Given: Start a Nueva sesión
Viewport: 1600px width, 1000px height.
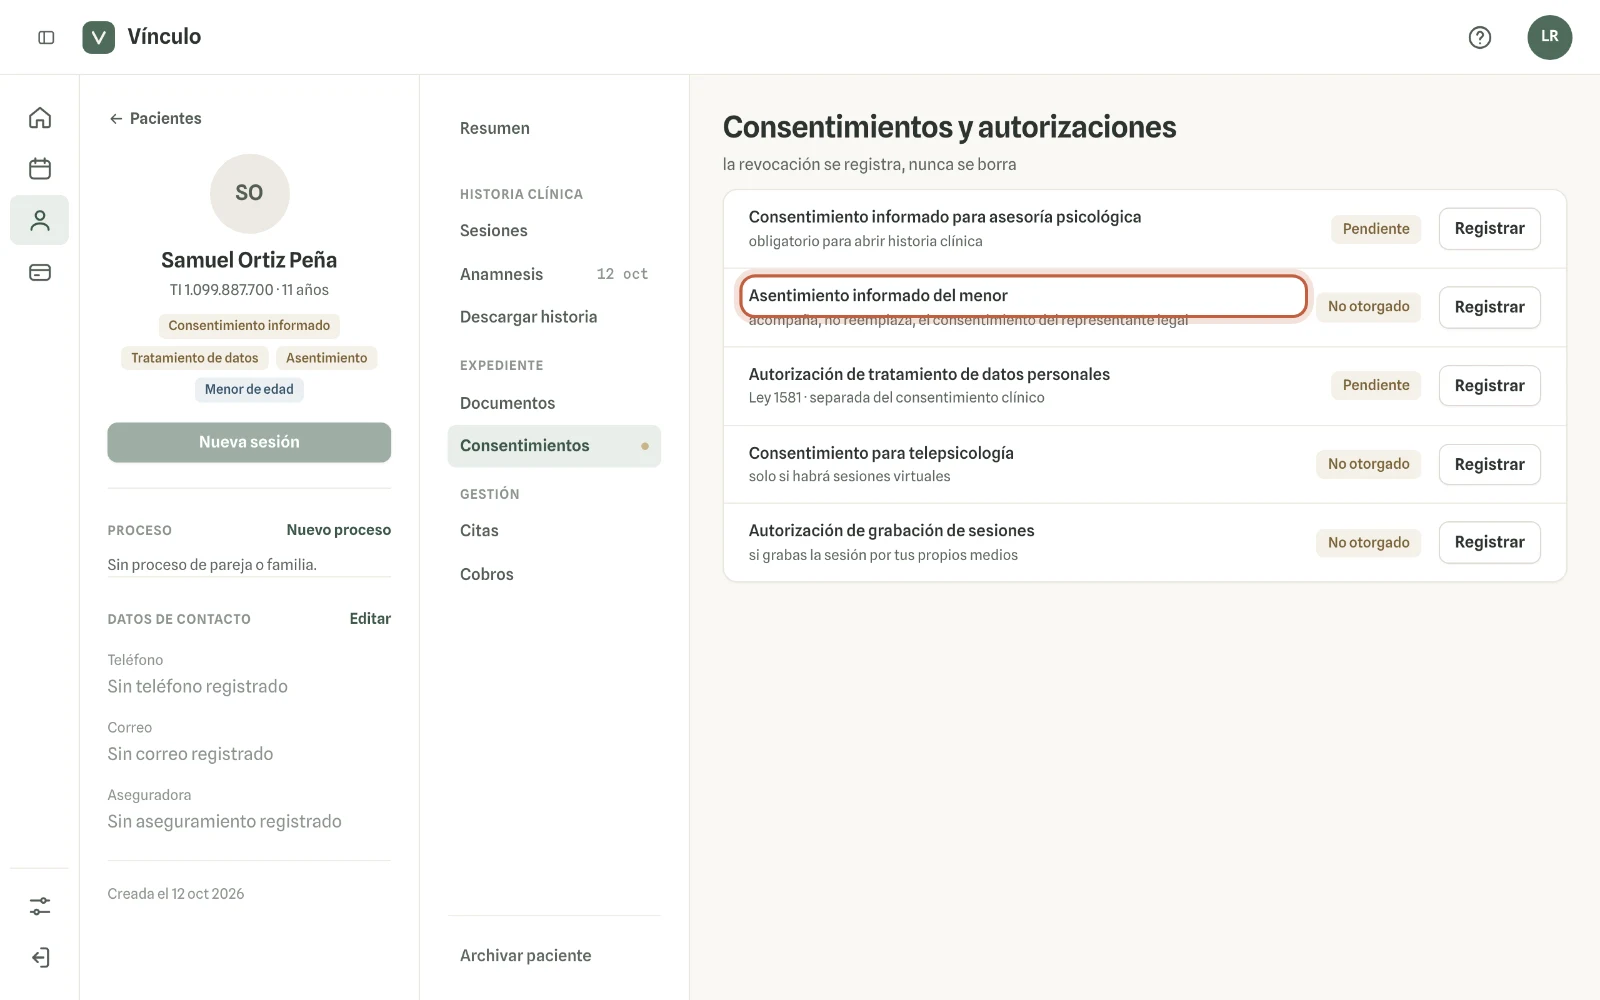Looking at the screenshot, I should (x=249, y=442).
